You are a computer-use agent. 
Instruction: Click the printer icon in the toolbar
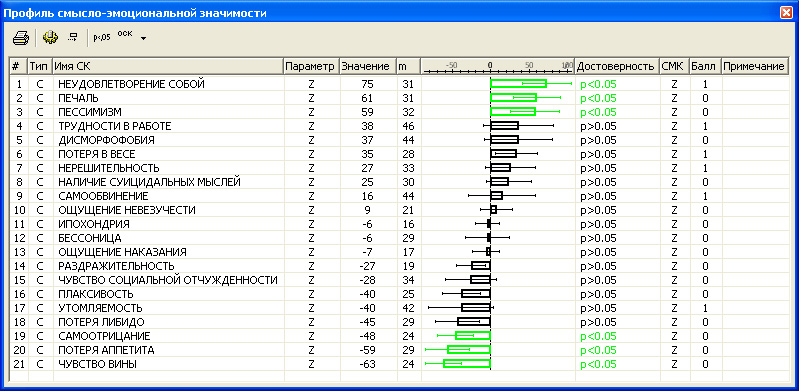[21, 38]
